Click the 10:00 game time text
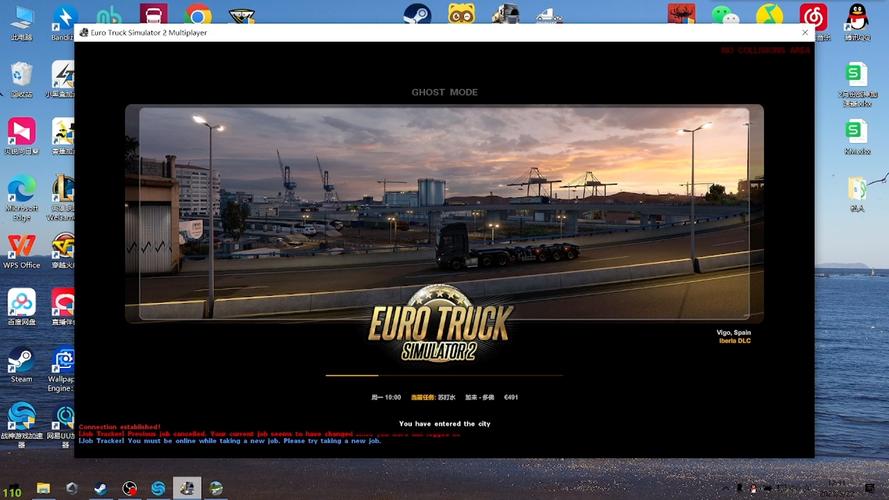Screen dimensions: 889x500 click(392, 397)
